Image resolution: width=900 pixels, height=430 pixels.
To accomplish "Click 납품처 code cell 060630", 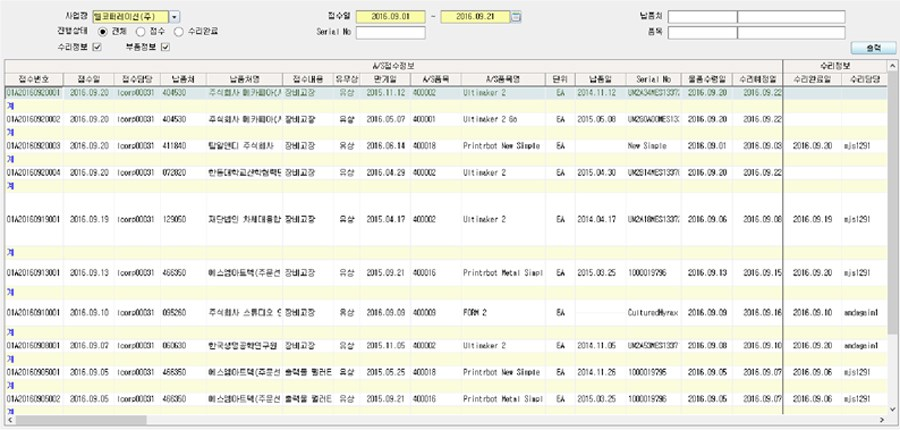I will click(183, 346).
